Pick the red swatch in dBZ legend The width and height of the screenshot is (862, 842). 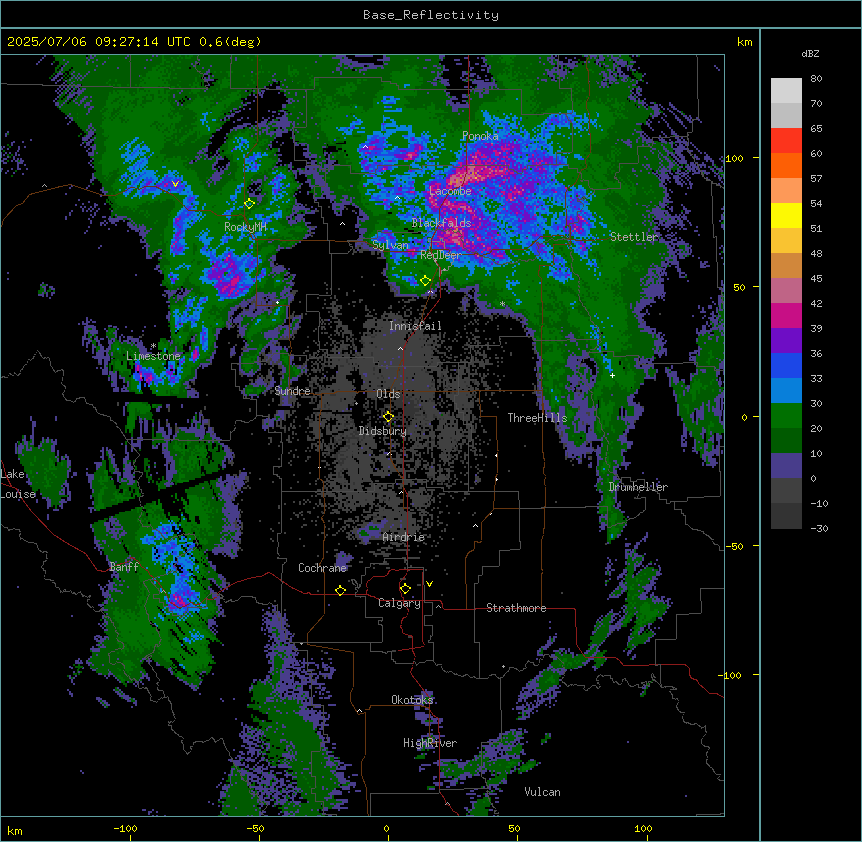pyautogui.click(x=786, y=140)
